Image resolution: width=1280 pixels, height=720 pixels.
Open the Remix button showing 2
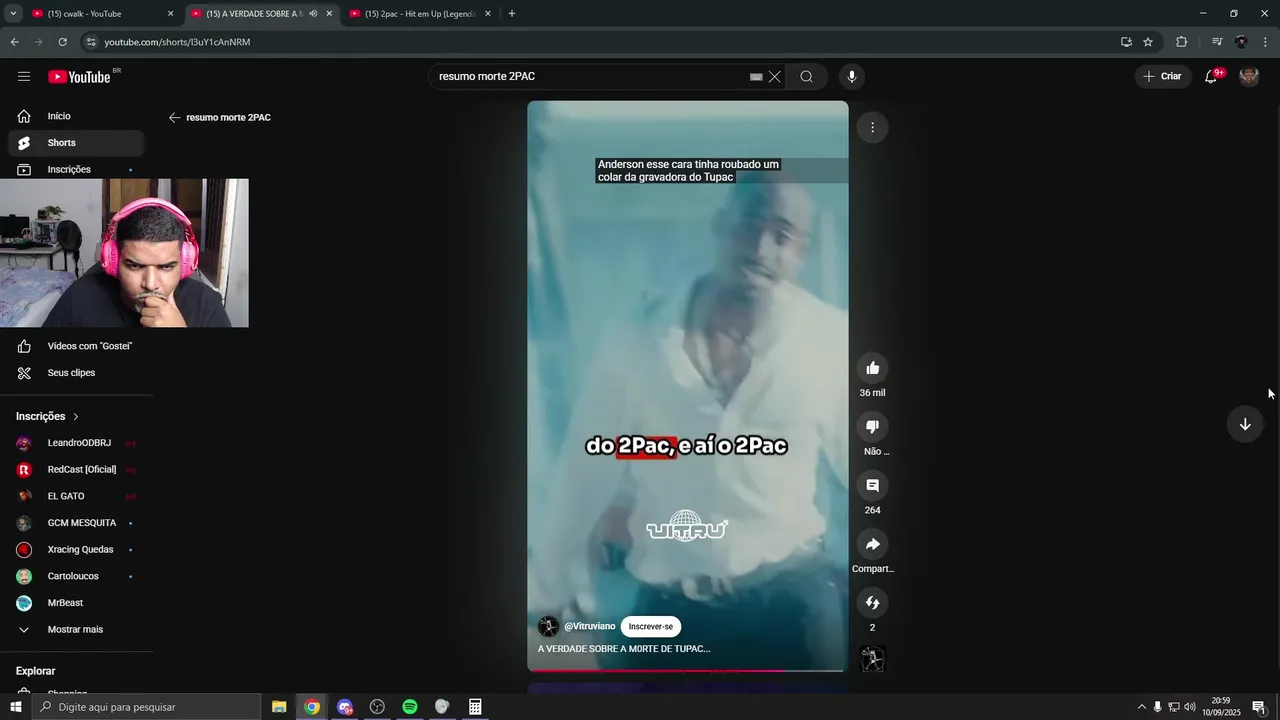(x=872, y=603)
